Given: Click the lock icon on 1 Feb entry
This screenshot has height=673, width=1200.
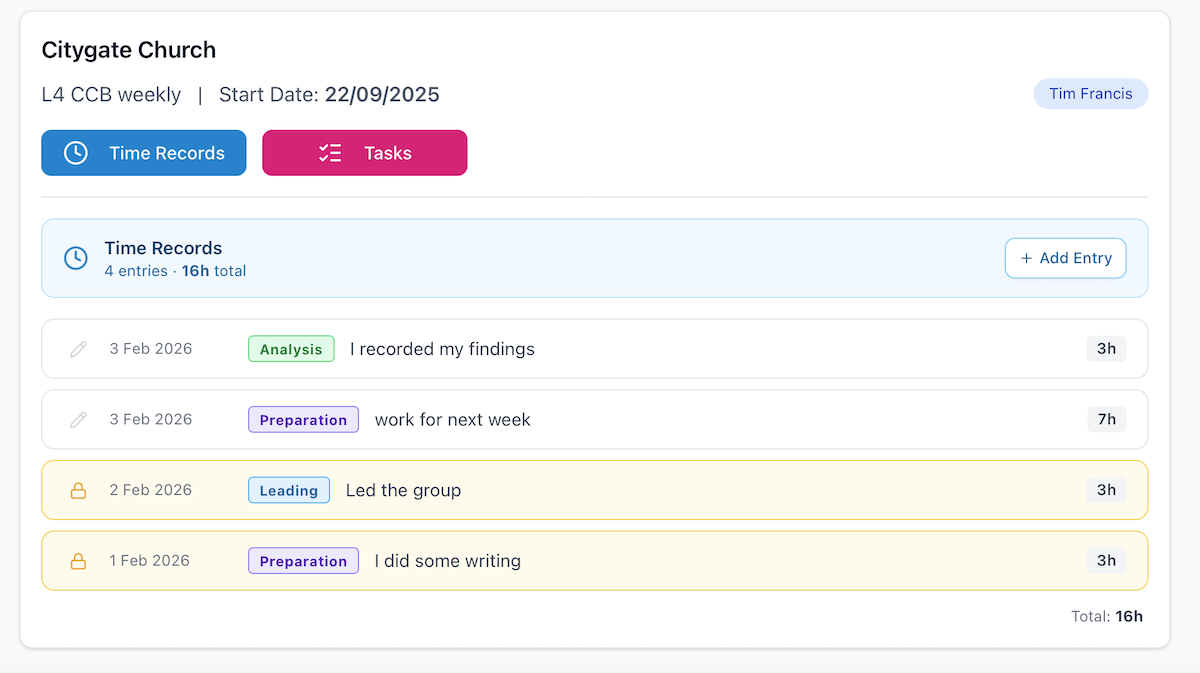Looking at the screenshot, I should click(78, 561).
